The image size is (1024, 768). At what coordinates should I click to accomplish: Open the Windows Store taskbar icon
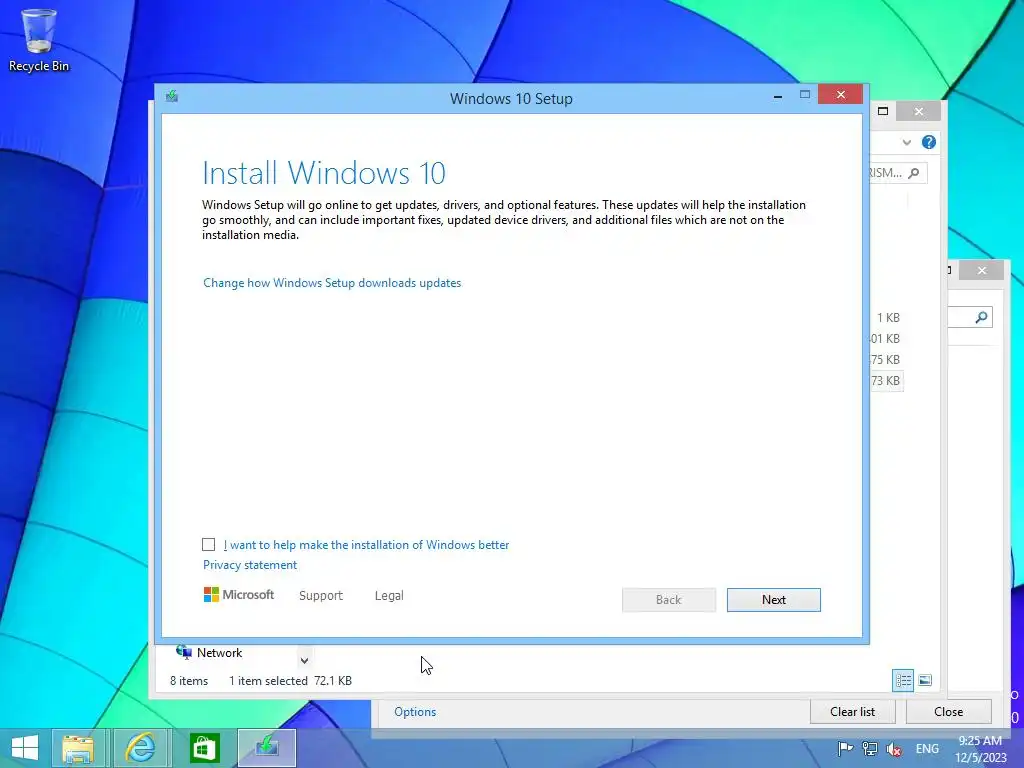(x=204, y=748)
